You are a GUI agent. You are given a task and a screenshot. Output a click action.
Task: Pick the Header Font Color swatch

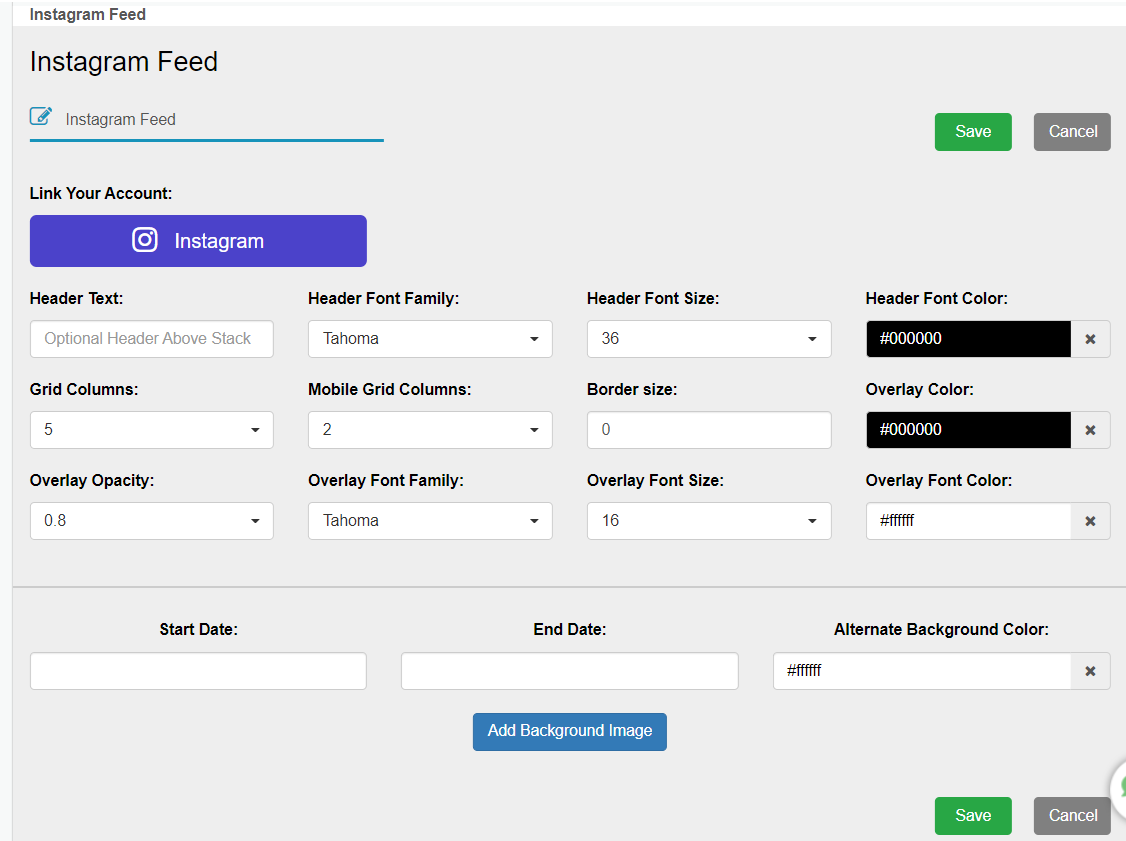[968, 339]
